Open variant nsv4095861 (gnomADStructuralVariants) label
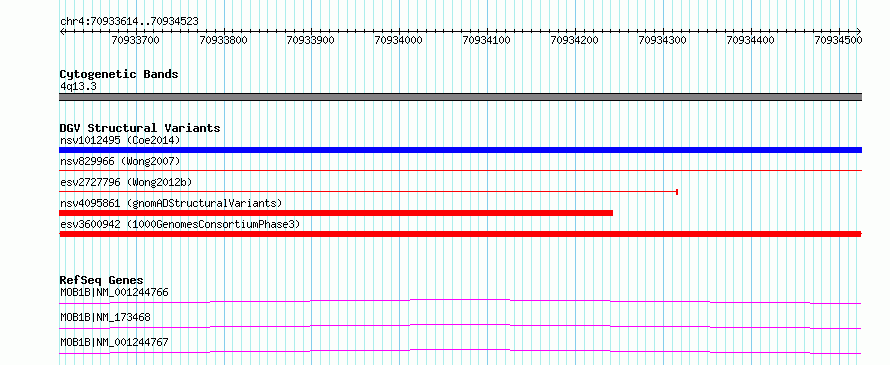The image size is (890, 365). click(171, 203)
